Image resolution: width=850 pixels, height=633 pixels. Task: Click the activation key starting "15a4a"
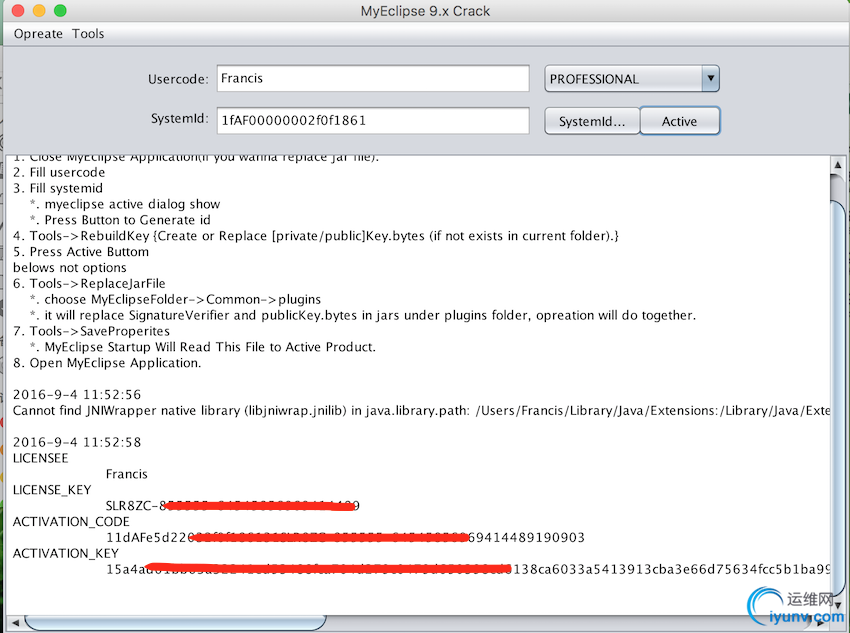[x=468, y=569]
